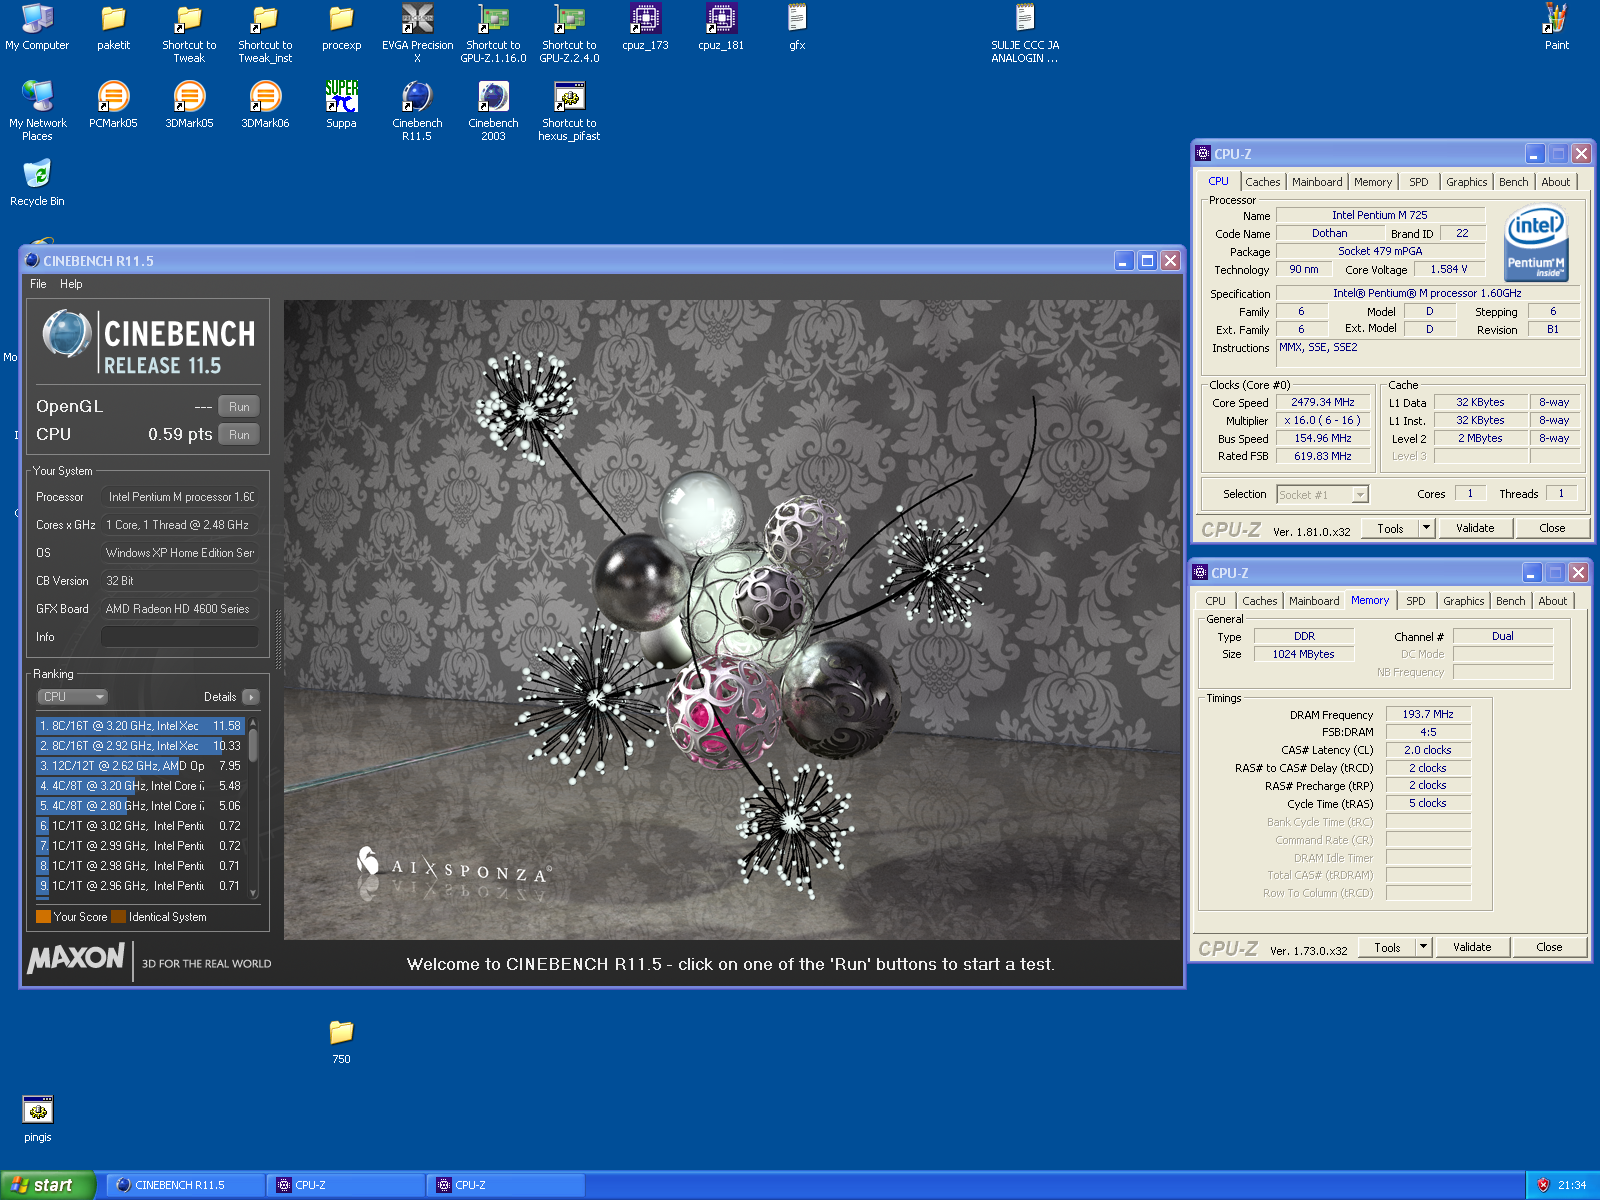Launch Shortcut to hexus_pifast

[569, 111]
